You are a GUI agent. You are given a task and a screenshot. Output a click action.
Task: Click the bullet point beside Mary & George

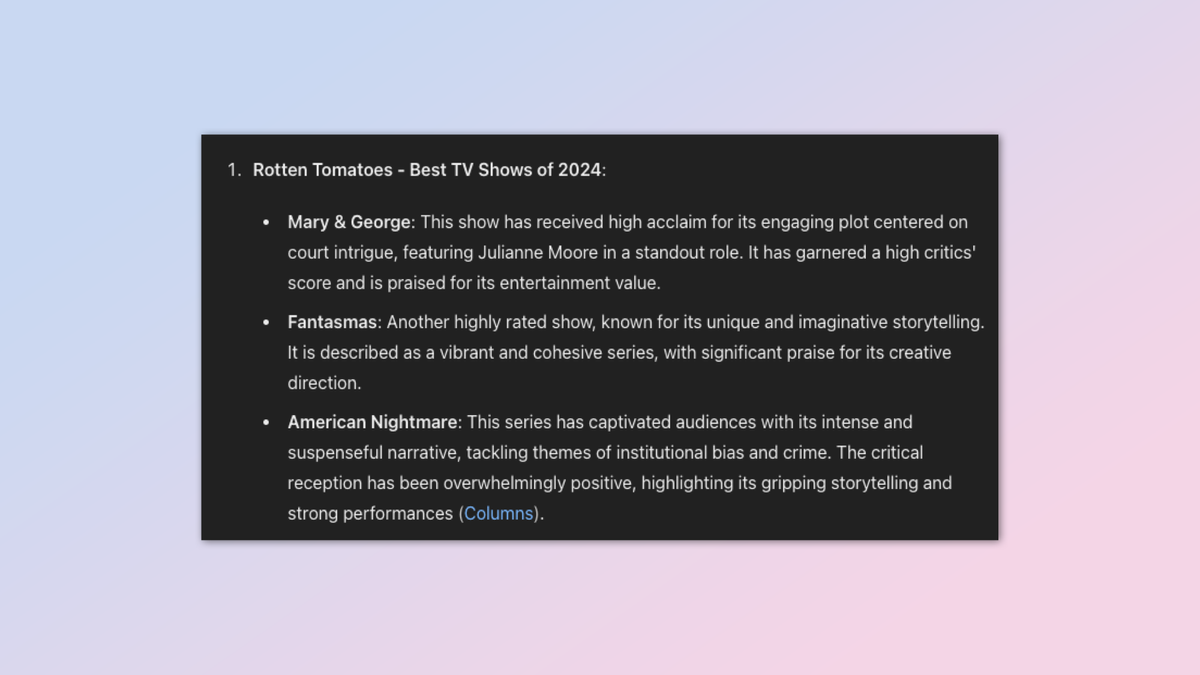tap(266, 222)
